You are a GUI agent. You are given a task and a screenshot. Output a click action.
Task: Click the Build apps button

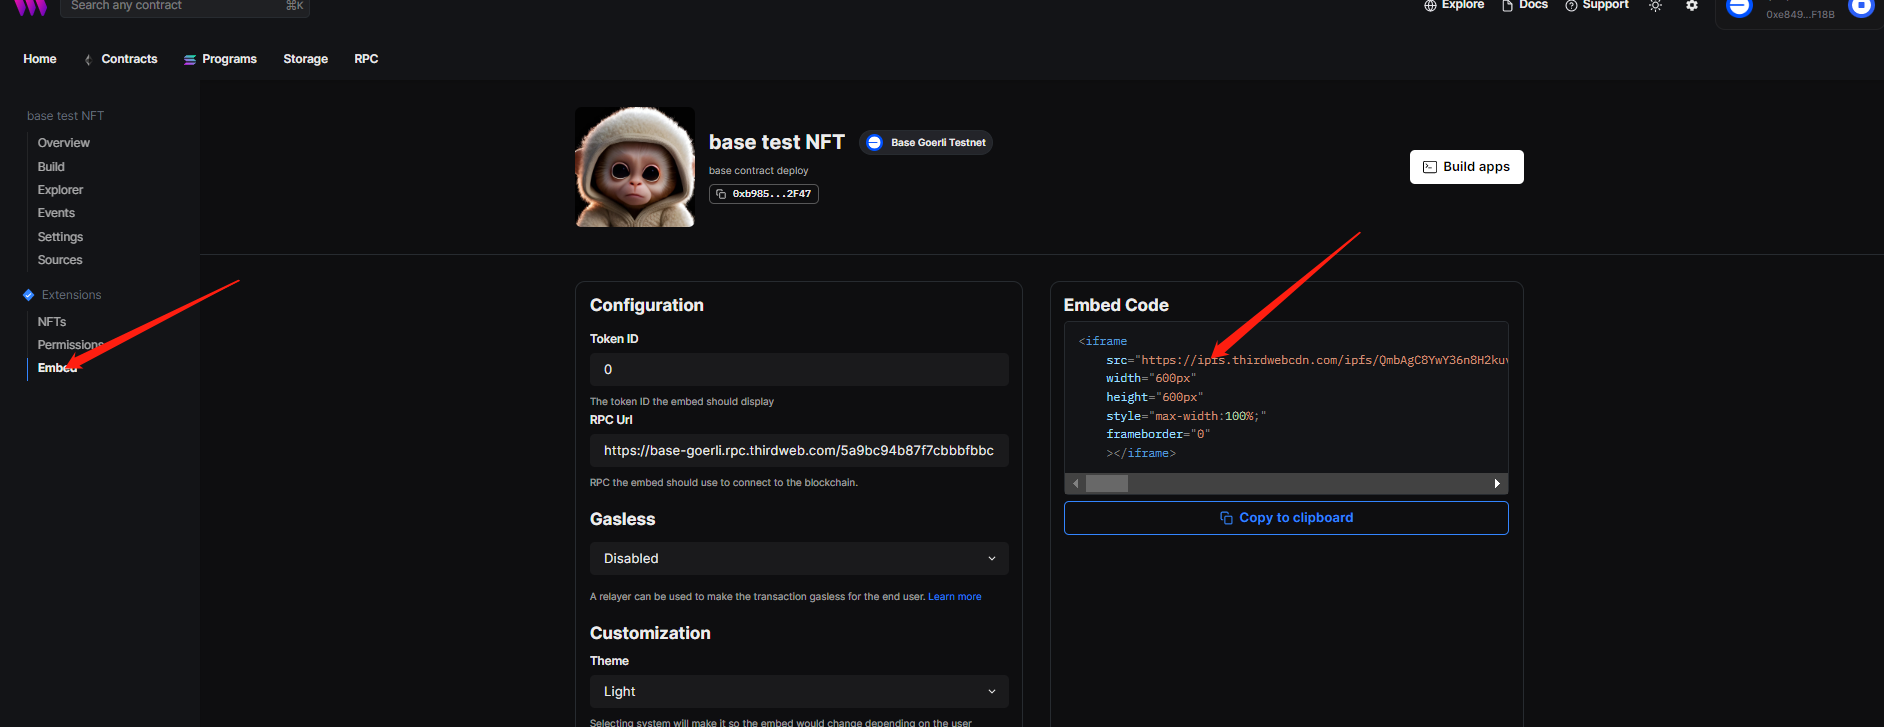pos(1466,167)
